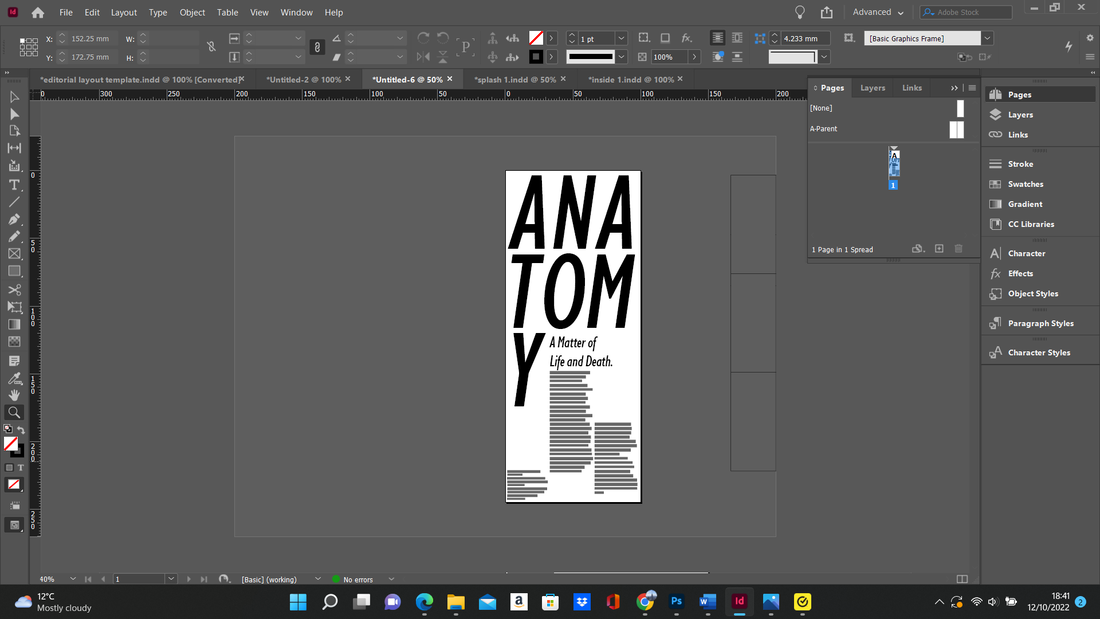This screenshot has width=1100, height=619.
Task: Choose the Free Transform tool
Action: click(x=14, y=307)
